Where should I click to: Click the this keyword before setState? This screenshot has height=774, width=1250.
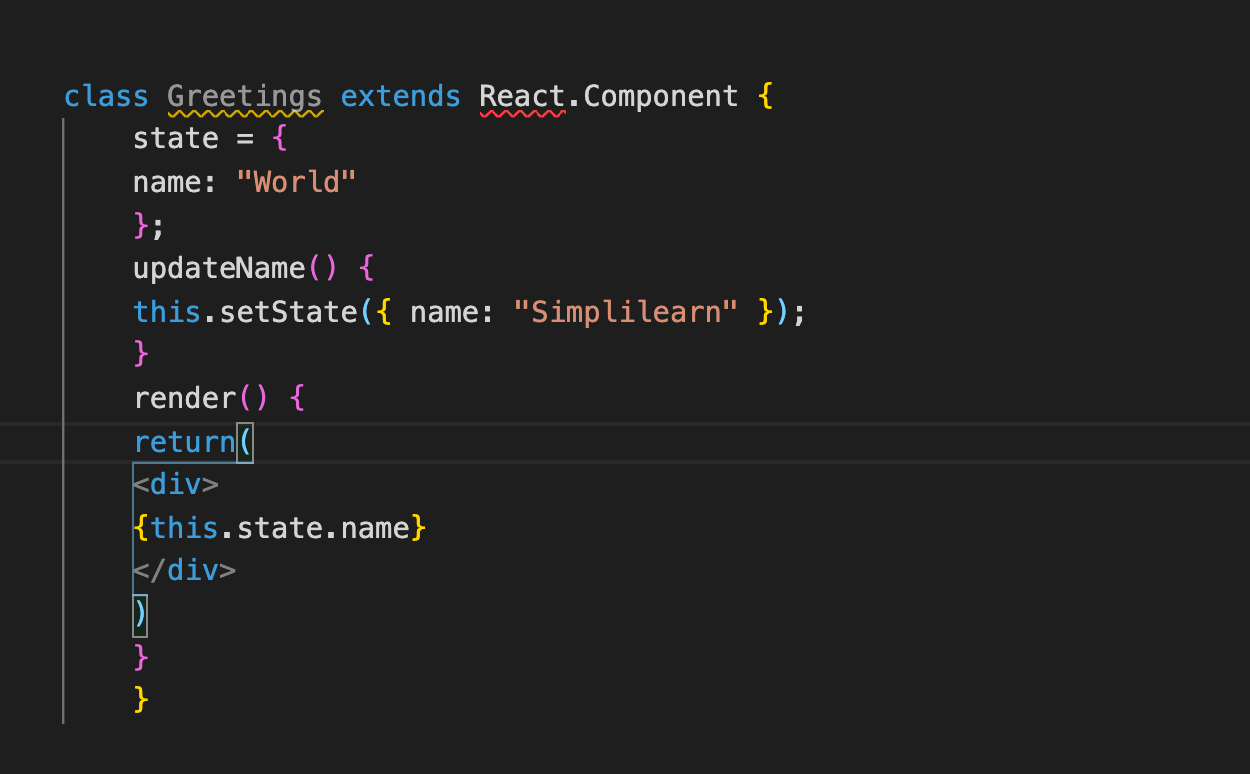tap(166, 312)
